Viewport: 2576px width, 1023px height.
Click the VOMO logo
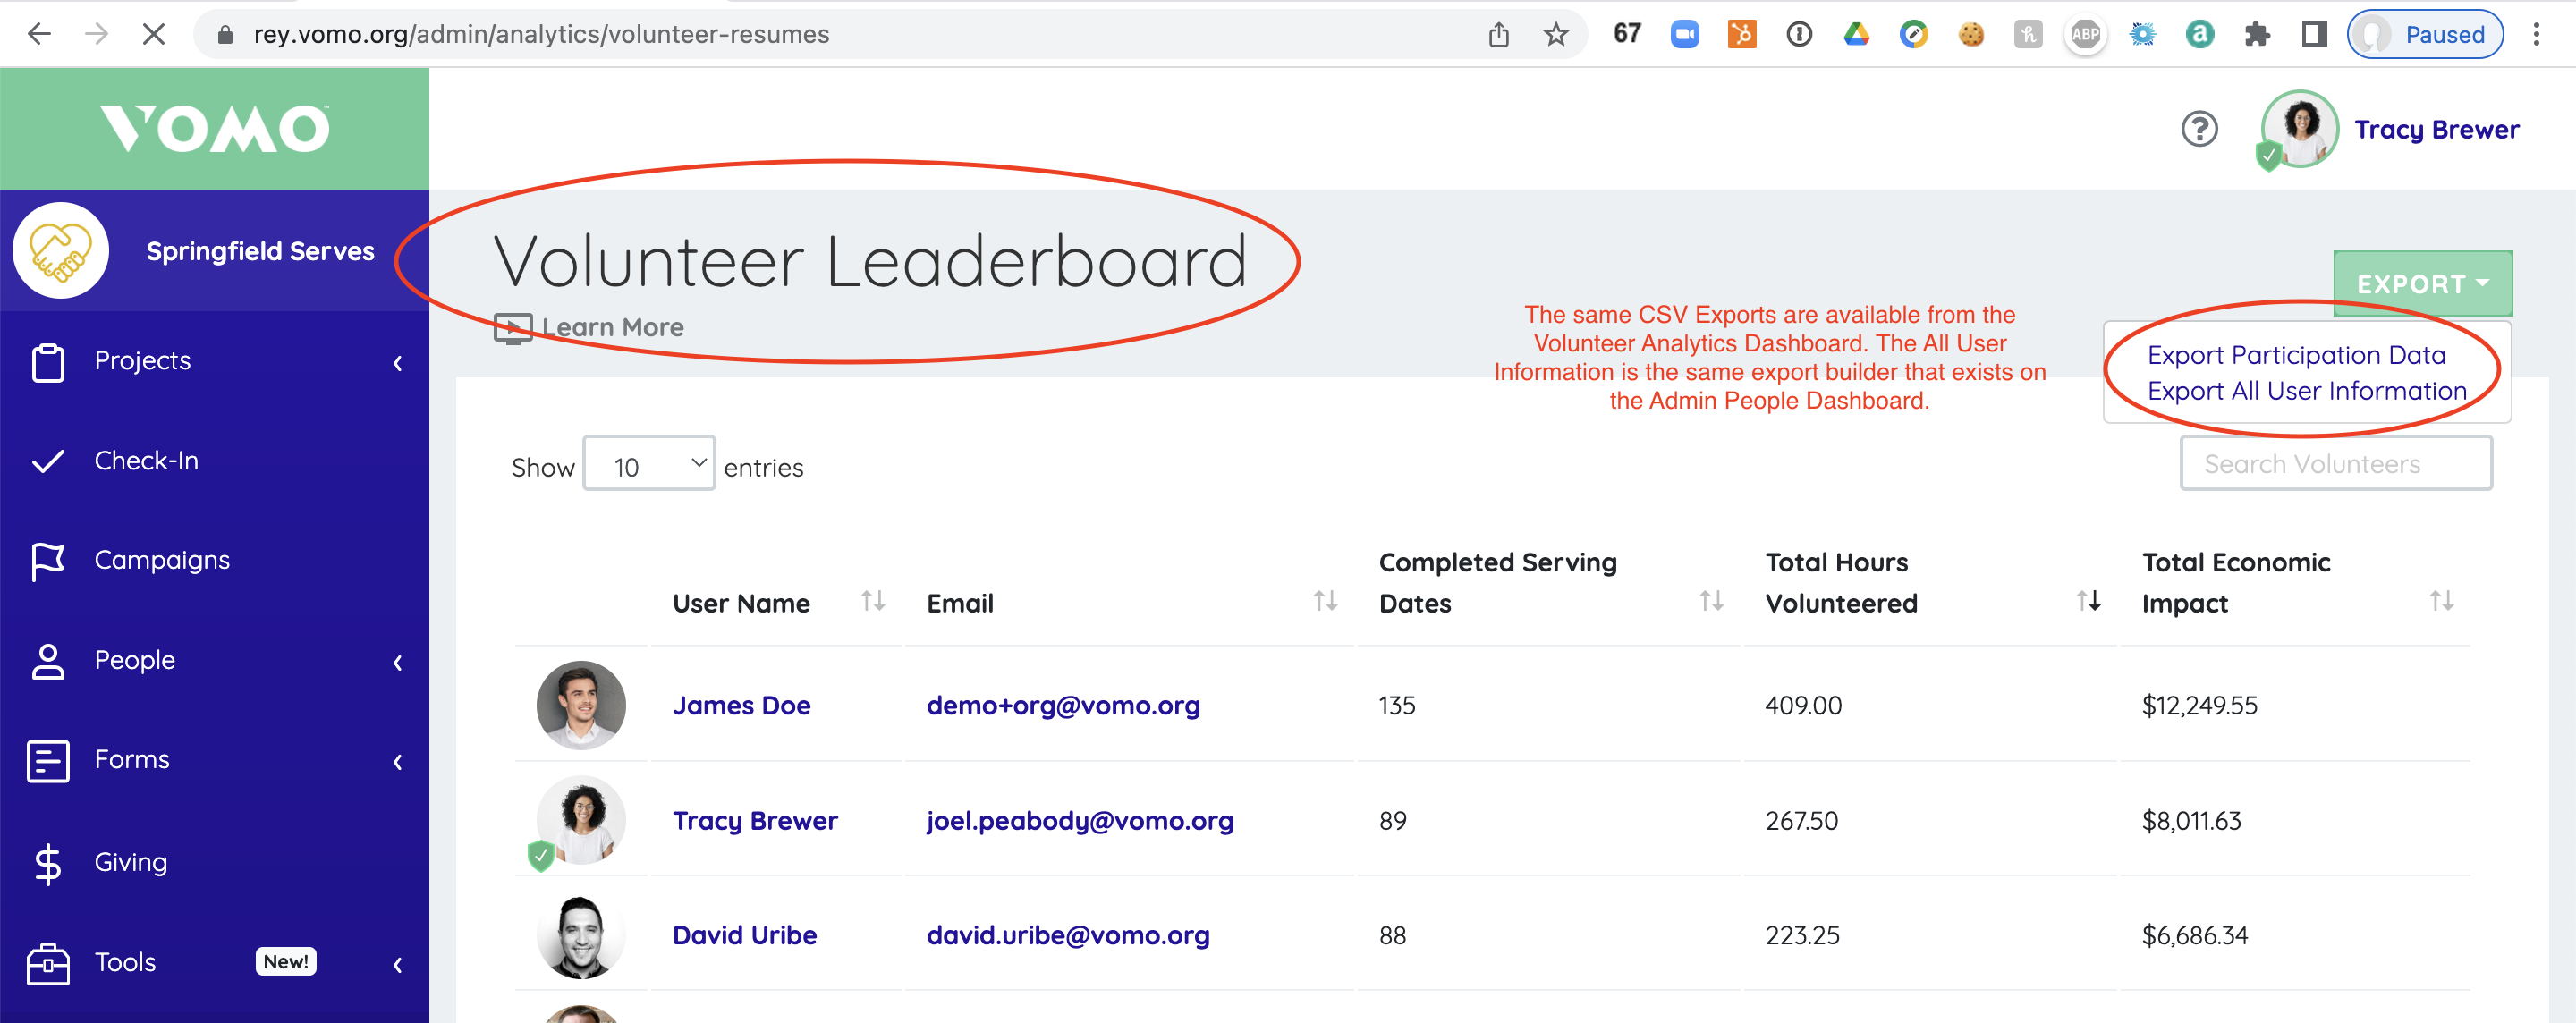[215, 128]
